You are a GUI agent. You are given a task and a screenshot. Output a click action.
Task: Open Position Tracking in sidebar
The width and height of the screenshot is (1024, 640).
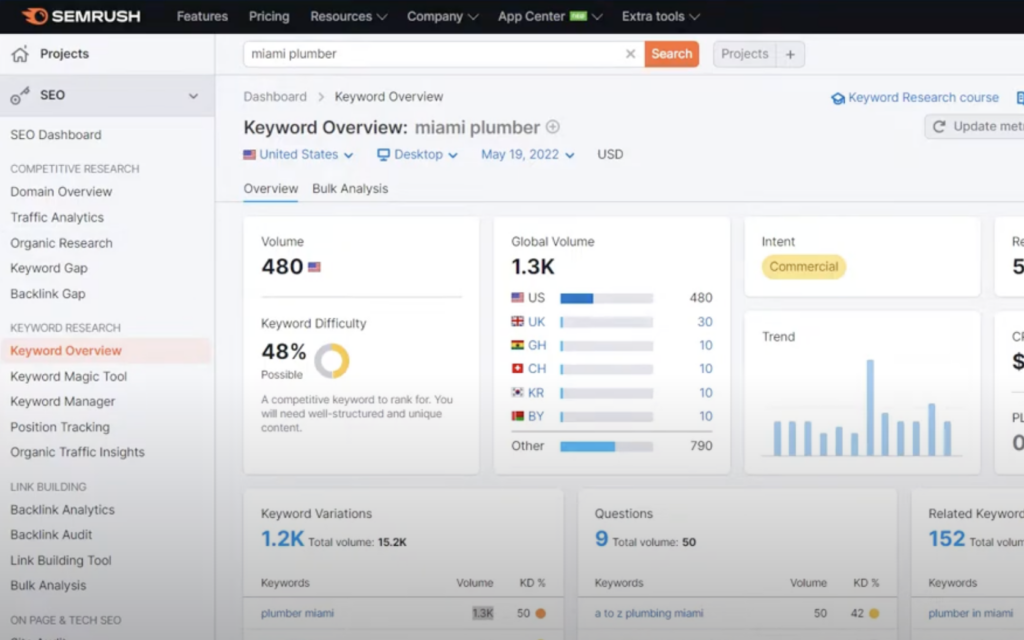60,427
